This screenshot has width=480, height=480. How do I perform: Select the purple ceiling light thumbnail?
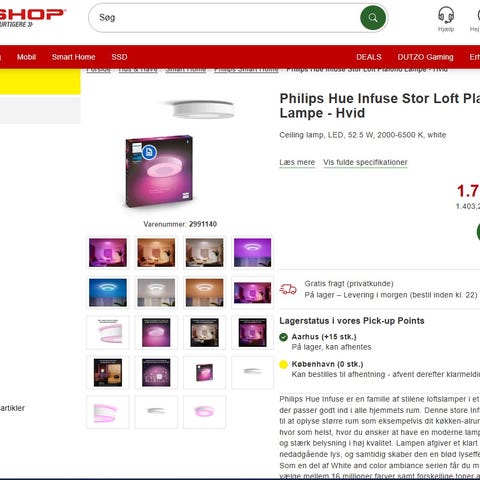pyautogui.click(x=252, y=253)
